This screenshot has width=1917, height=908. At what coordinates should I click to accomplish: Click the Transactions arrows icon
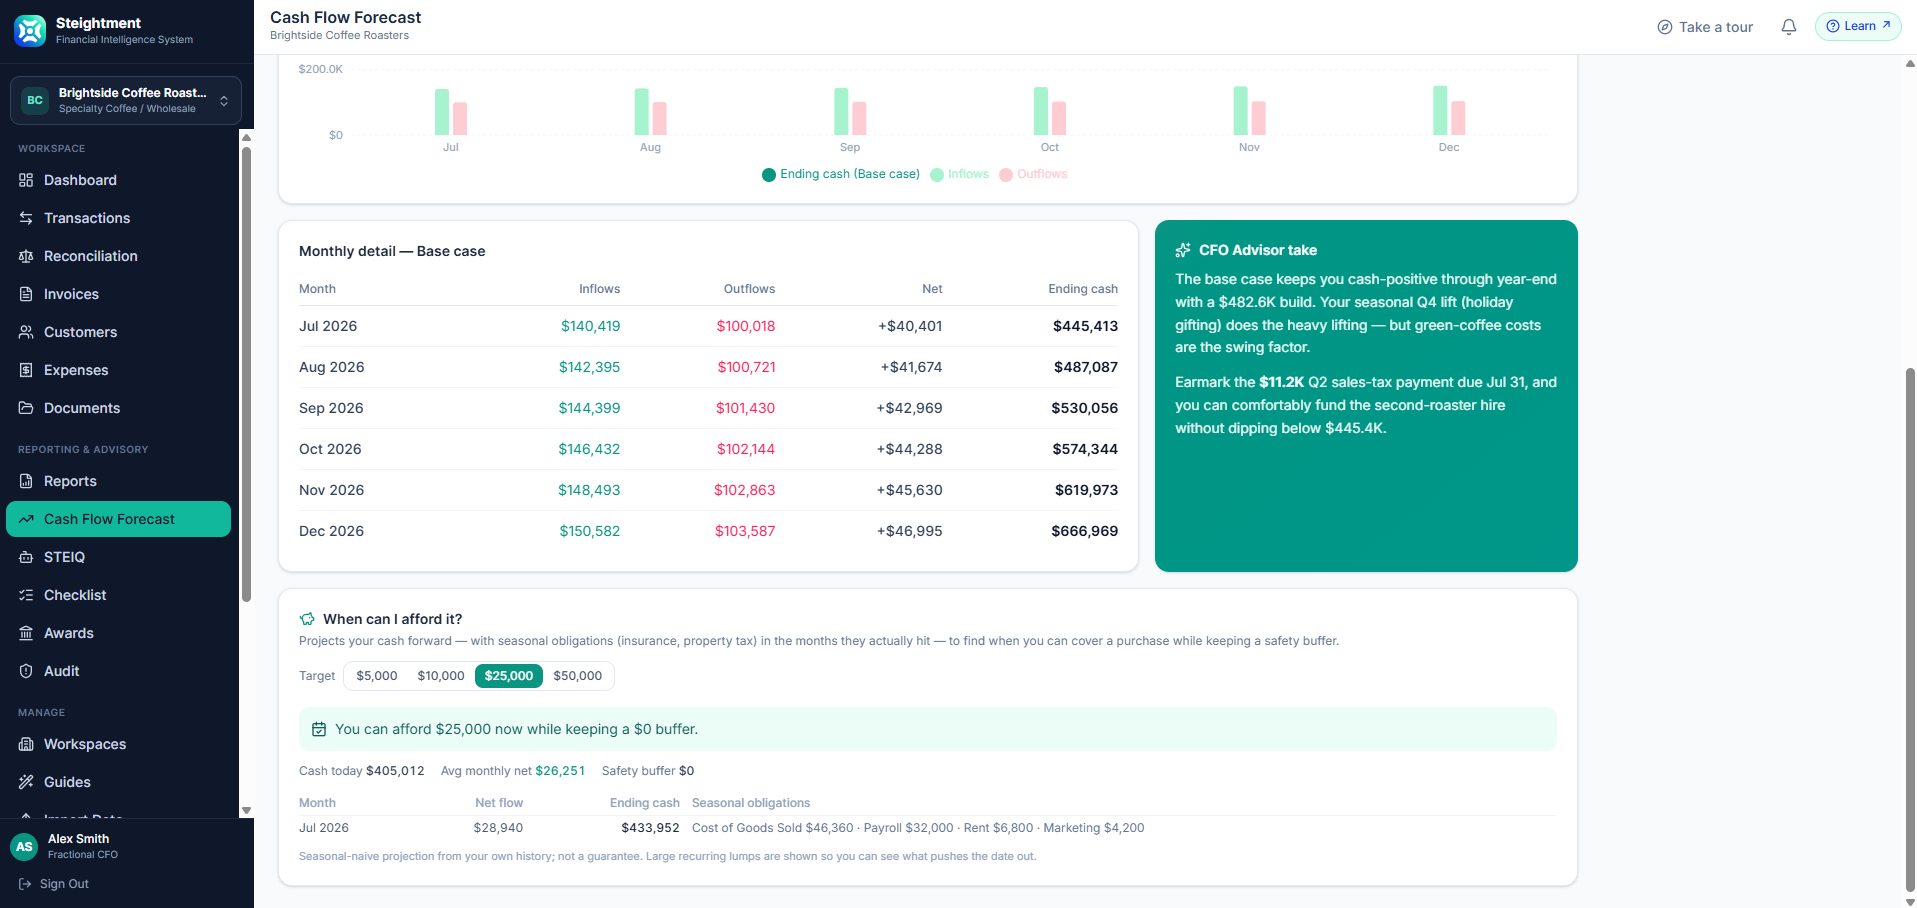pos(26,218)
